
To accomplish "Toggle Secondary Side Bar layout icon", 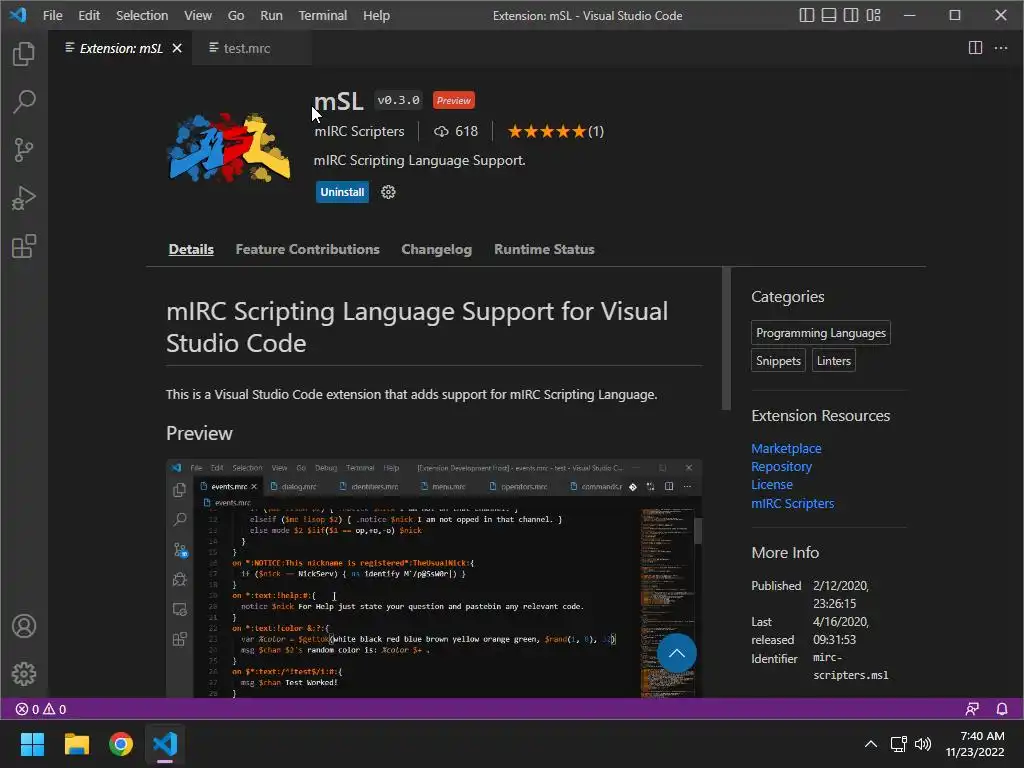I will (851, 15).
